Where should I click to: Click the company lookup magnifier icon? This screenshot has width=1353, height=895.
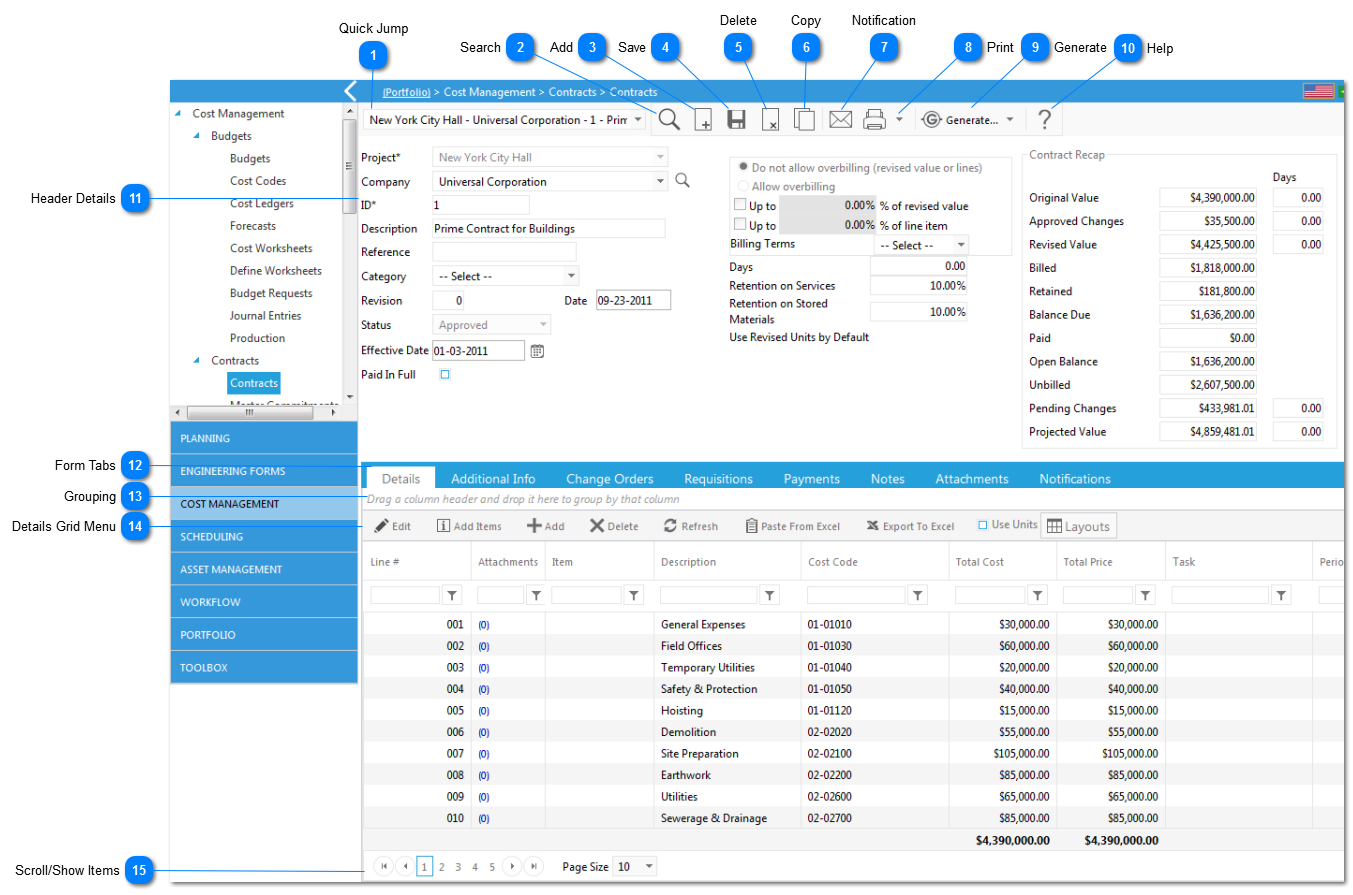682,181
